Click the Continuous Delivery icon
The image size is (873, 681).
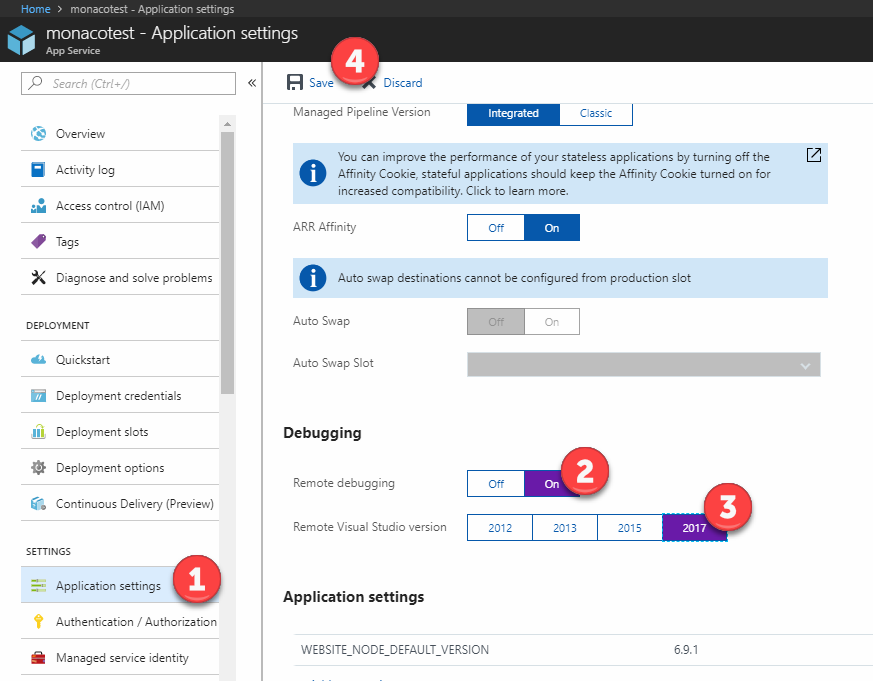point(38,503)
